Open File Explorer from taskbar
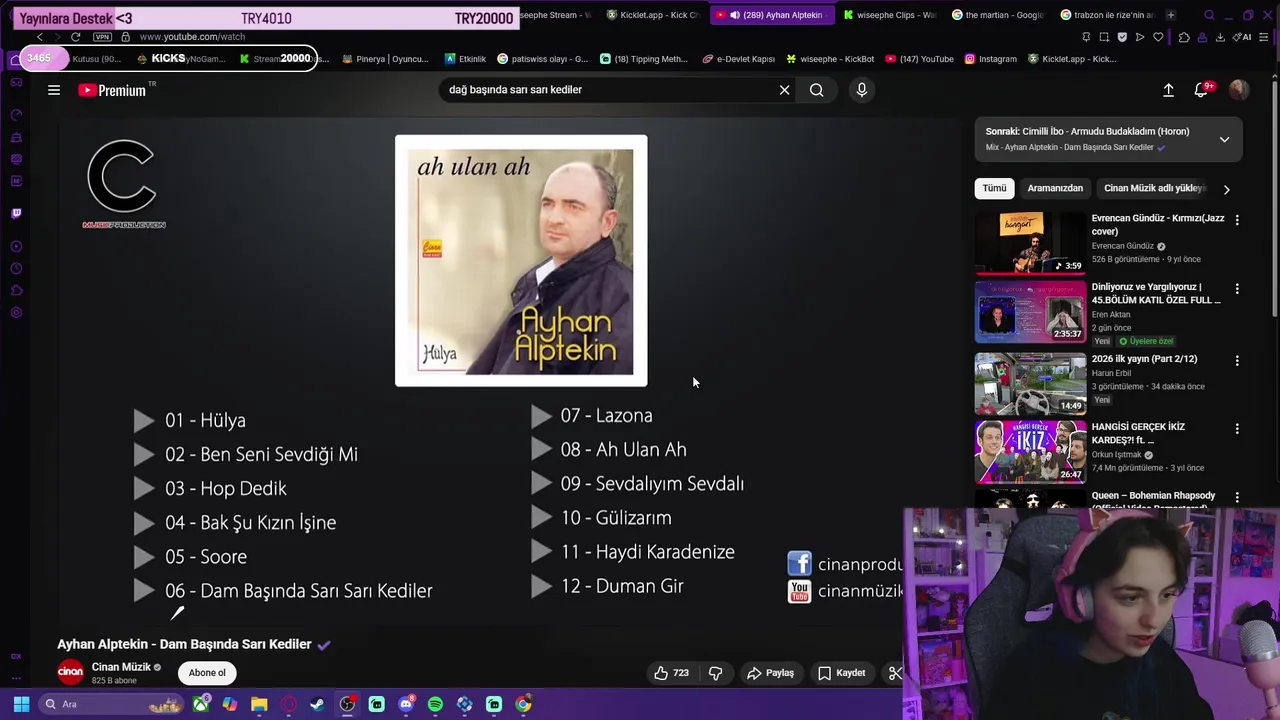This screenshot has height=720, width=1280. [x=259, y=704]
